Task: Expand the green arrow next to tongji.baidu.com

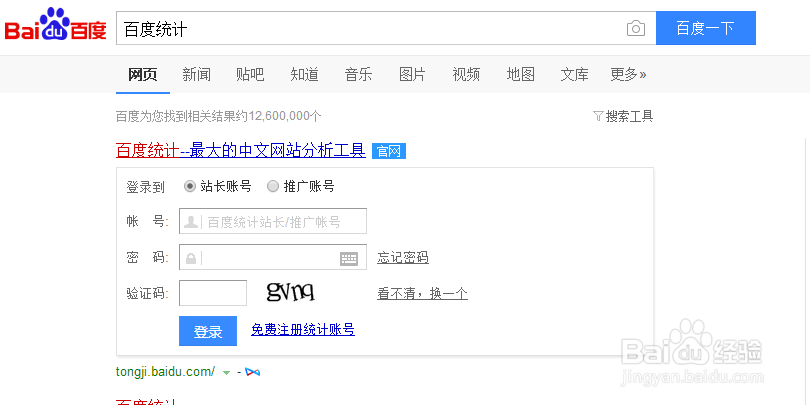Action: pyautogui.click(x=226, y=372)
